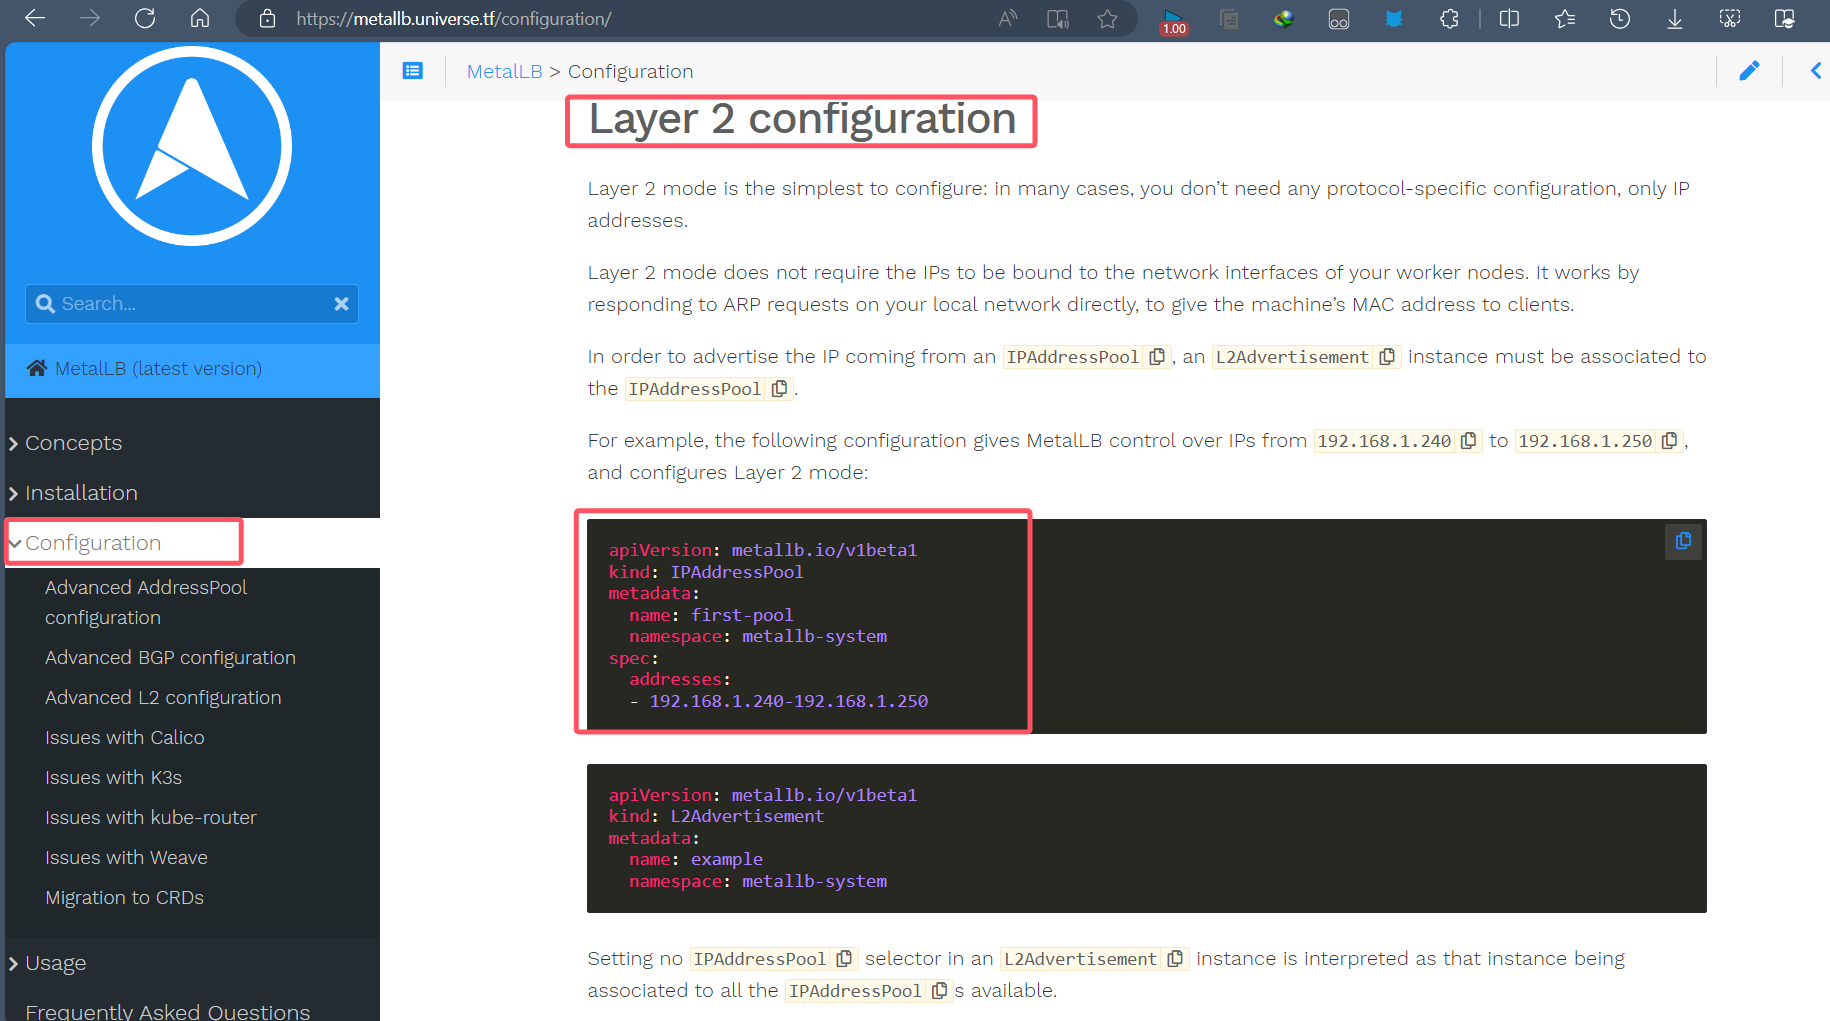The image size is (1830, 1021).
Task: Click the address bar URL
Action: pos(454,19)
